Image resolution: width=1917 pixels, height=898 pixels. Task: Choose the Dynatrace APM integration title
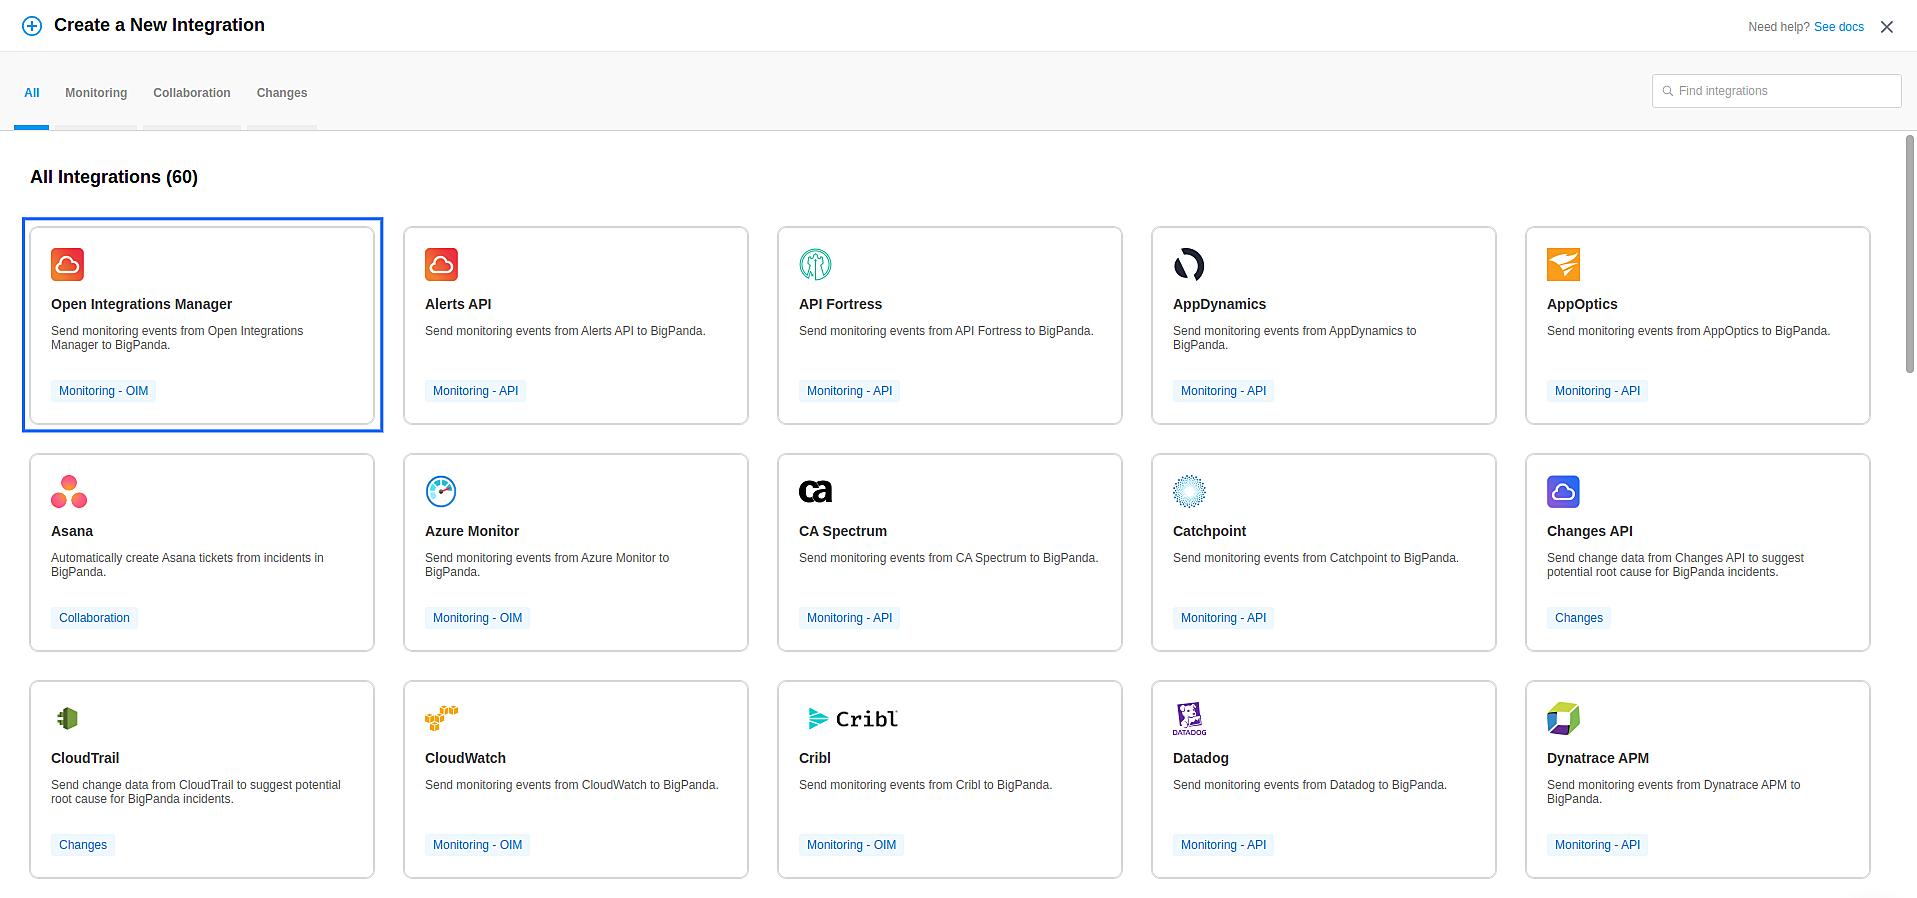[1598, 758]
